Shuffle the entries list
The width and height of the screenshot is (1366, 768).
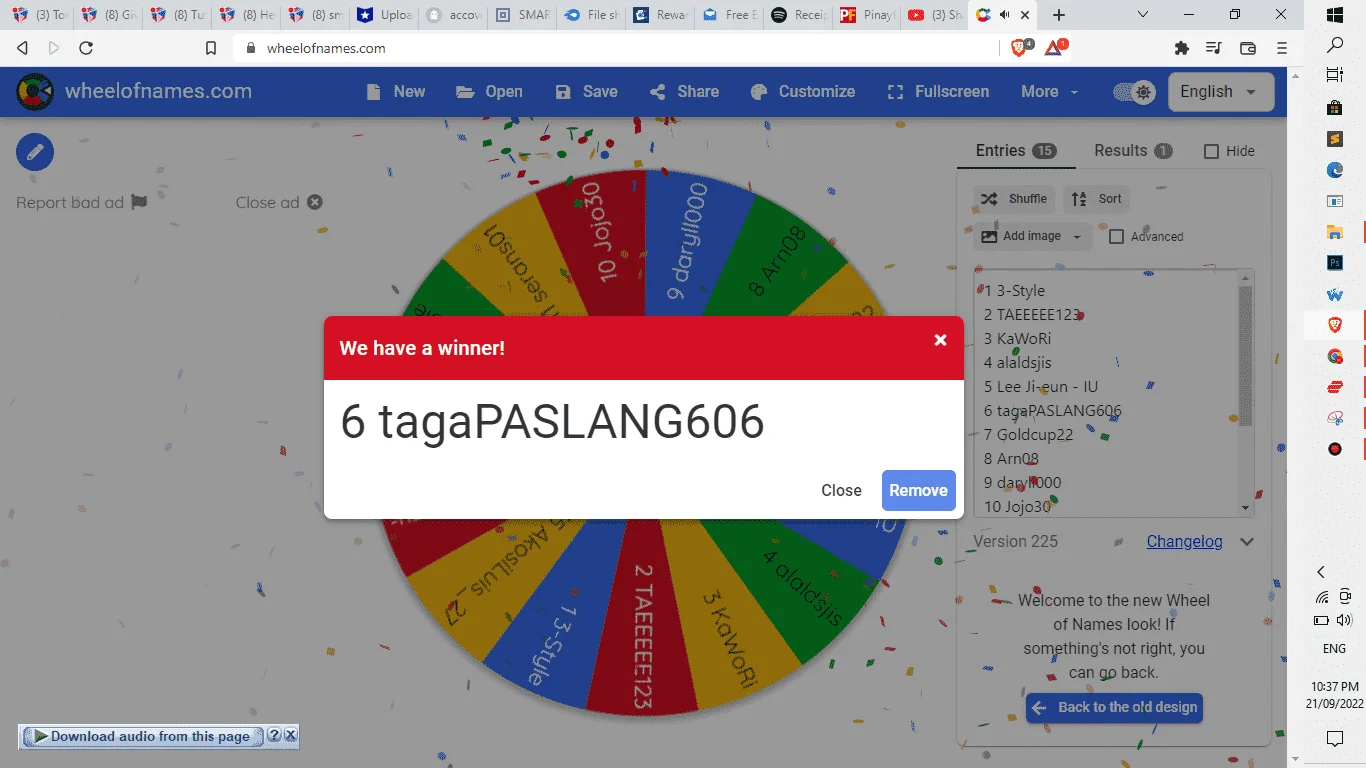coord(1013,199)
